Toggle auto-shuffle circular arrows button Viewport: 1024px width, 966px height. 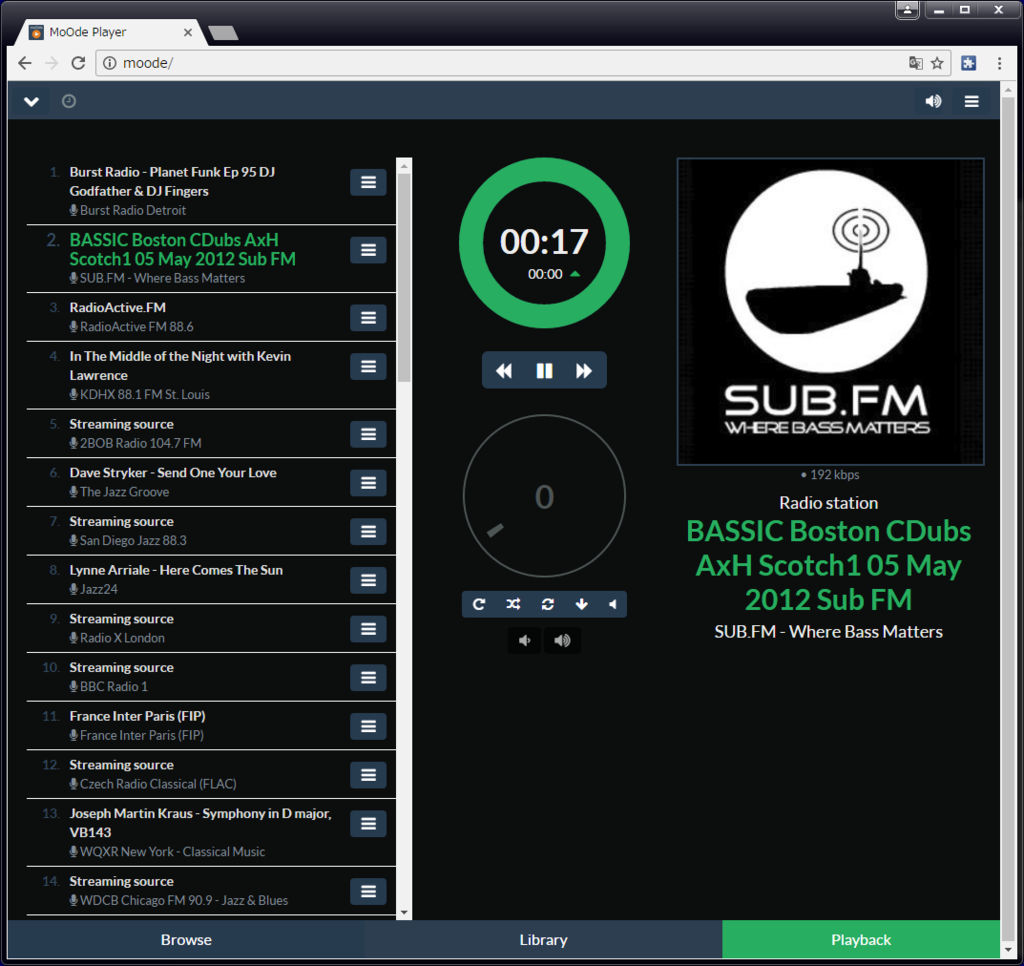tap(547, 604)
